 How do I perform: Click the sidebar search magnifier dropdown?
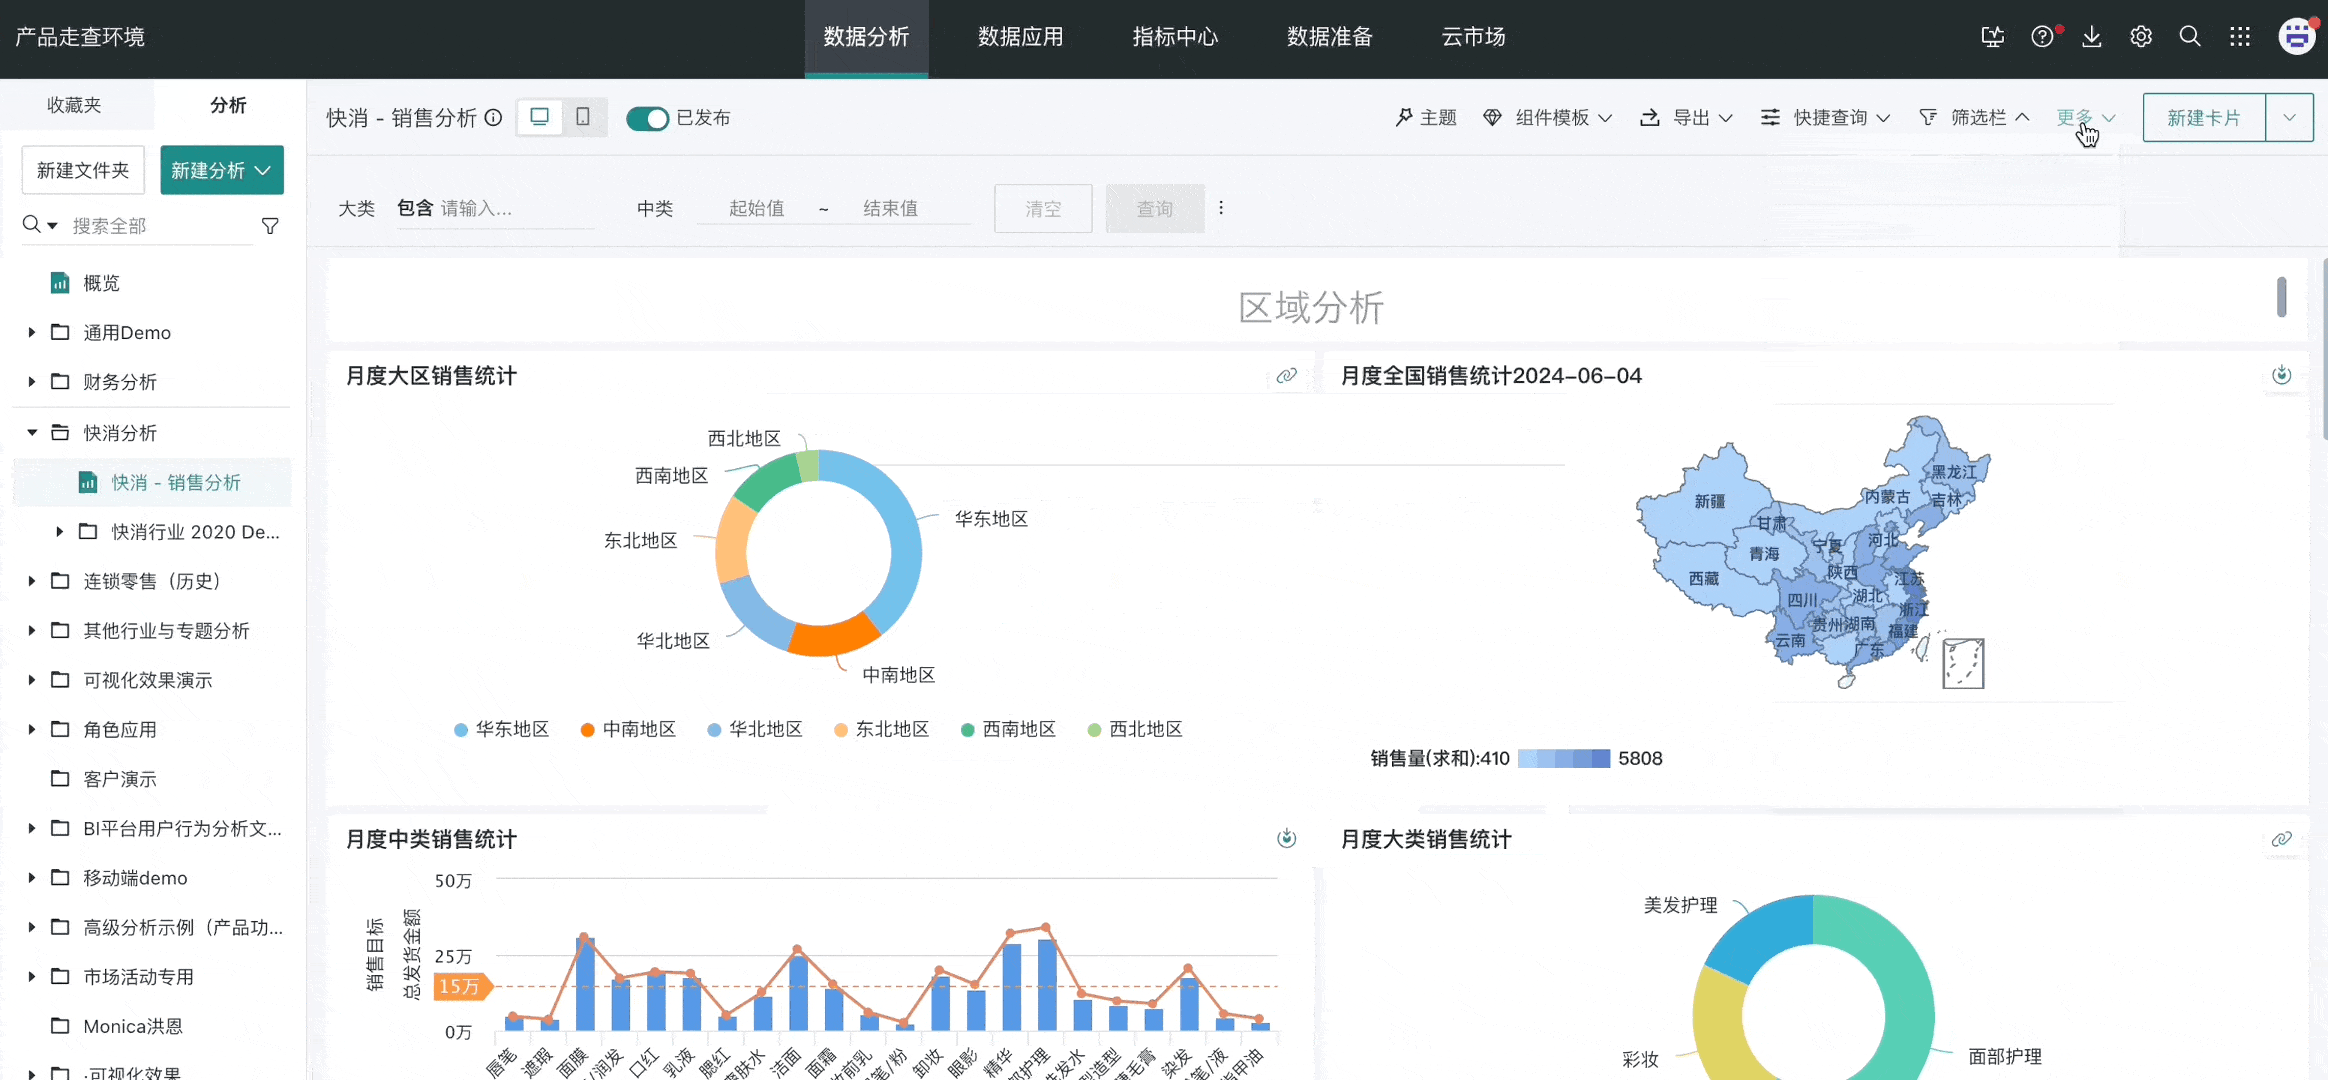click(40, 225)
